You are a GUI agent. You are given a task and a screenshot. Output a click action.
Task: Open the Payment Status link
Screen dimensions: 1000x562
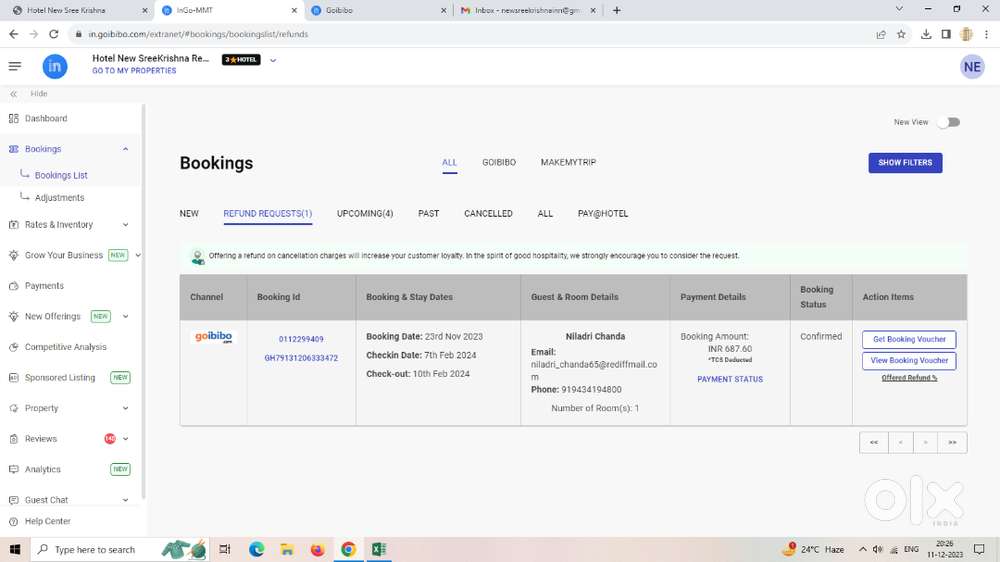click(x=729, y=380)
